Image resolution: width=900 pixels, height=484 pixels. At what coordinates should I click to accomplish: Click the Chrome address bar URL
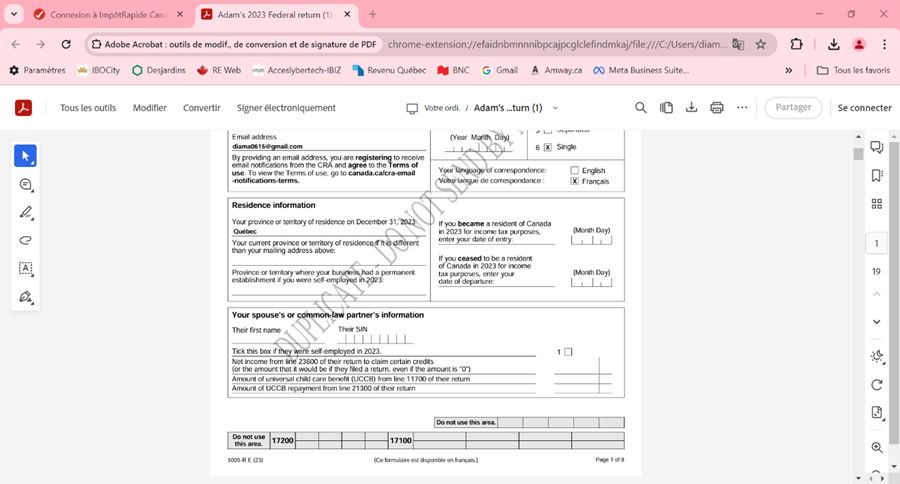pyautogui.click(x=557, y=44)
